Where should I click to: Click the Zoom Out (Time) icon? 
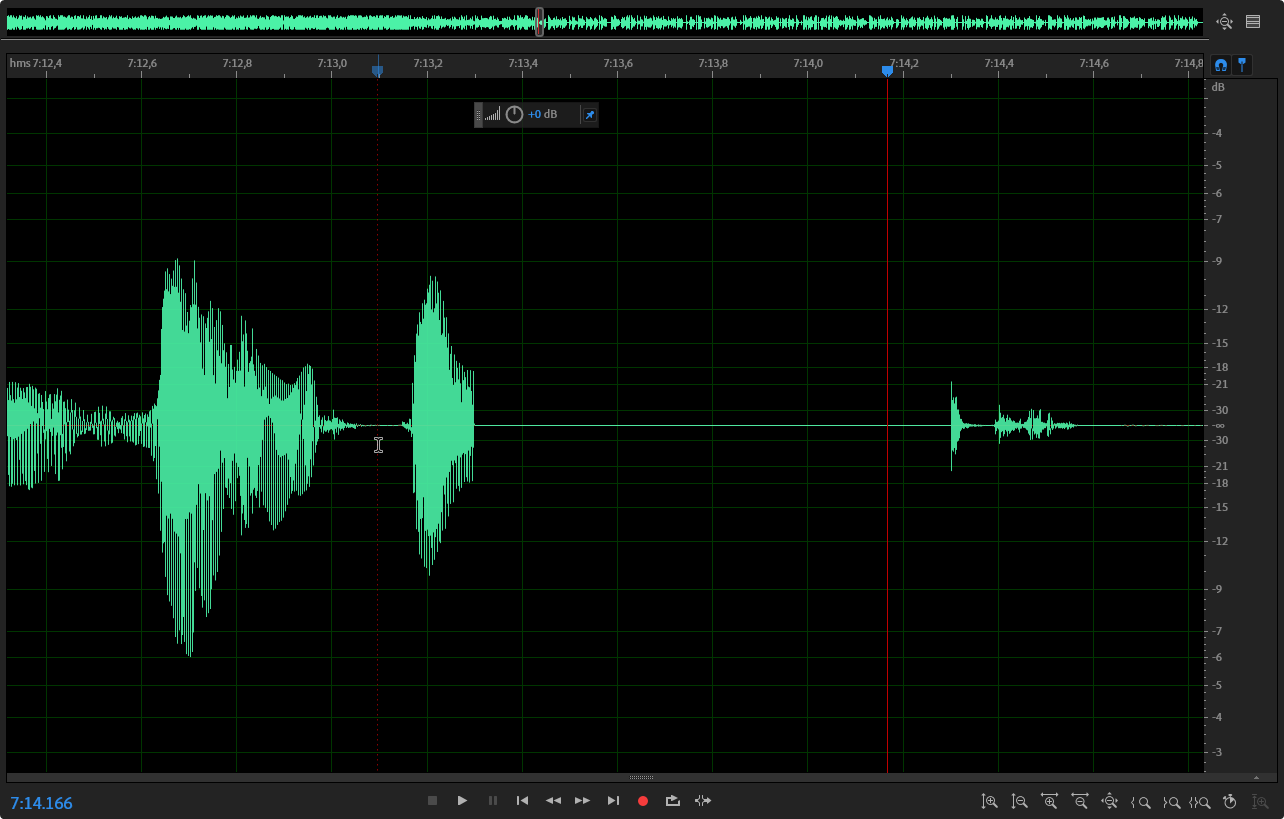pos(1079,801)
